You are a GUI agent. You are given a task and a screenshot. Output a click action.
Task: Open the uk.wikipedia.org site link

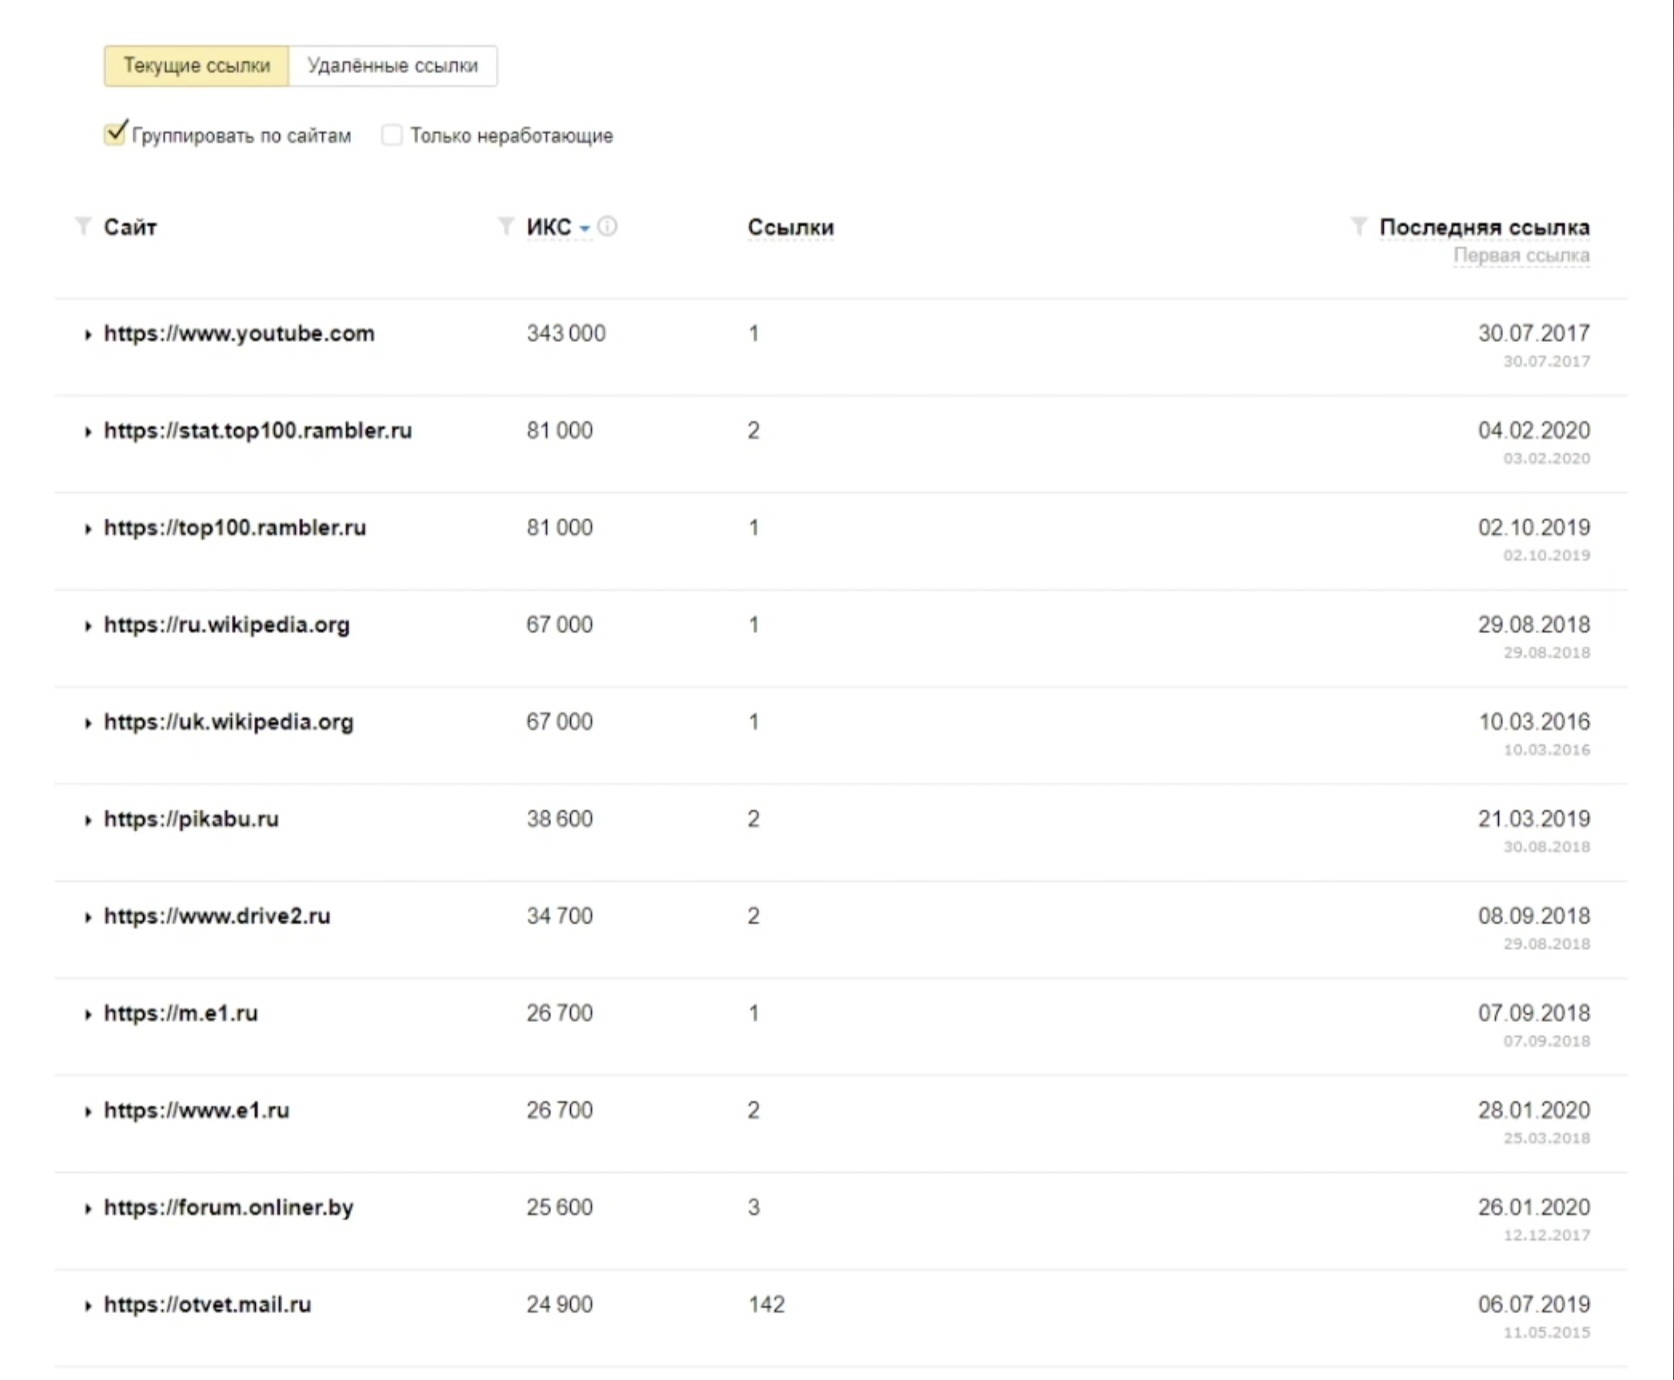[229, 722]
